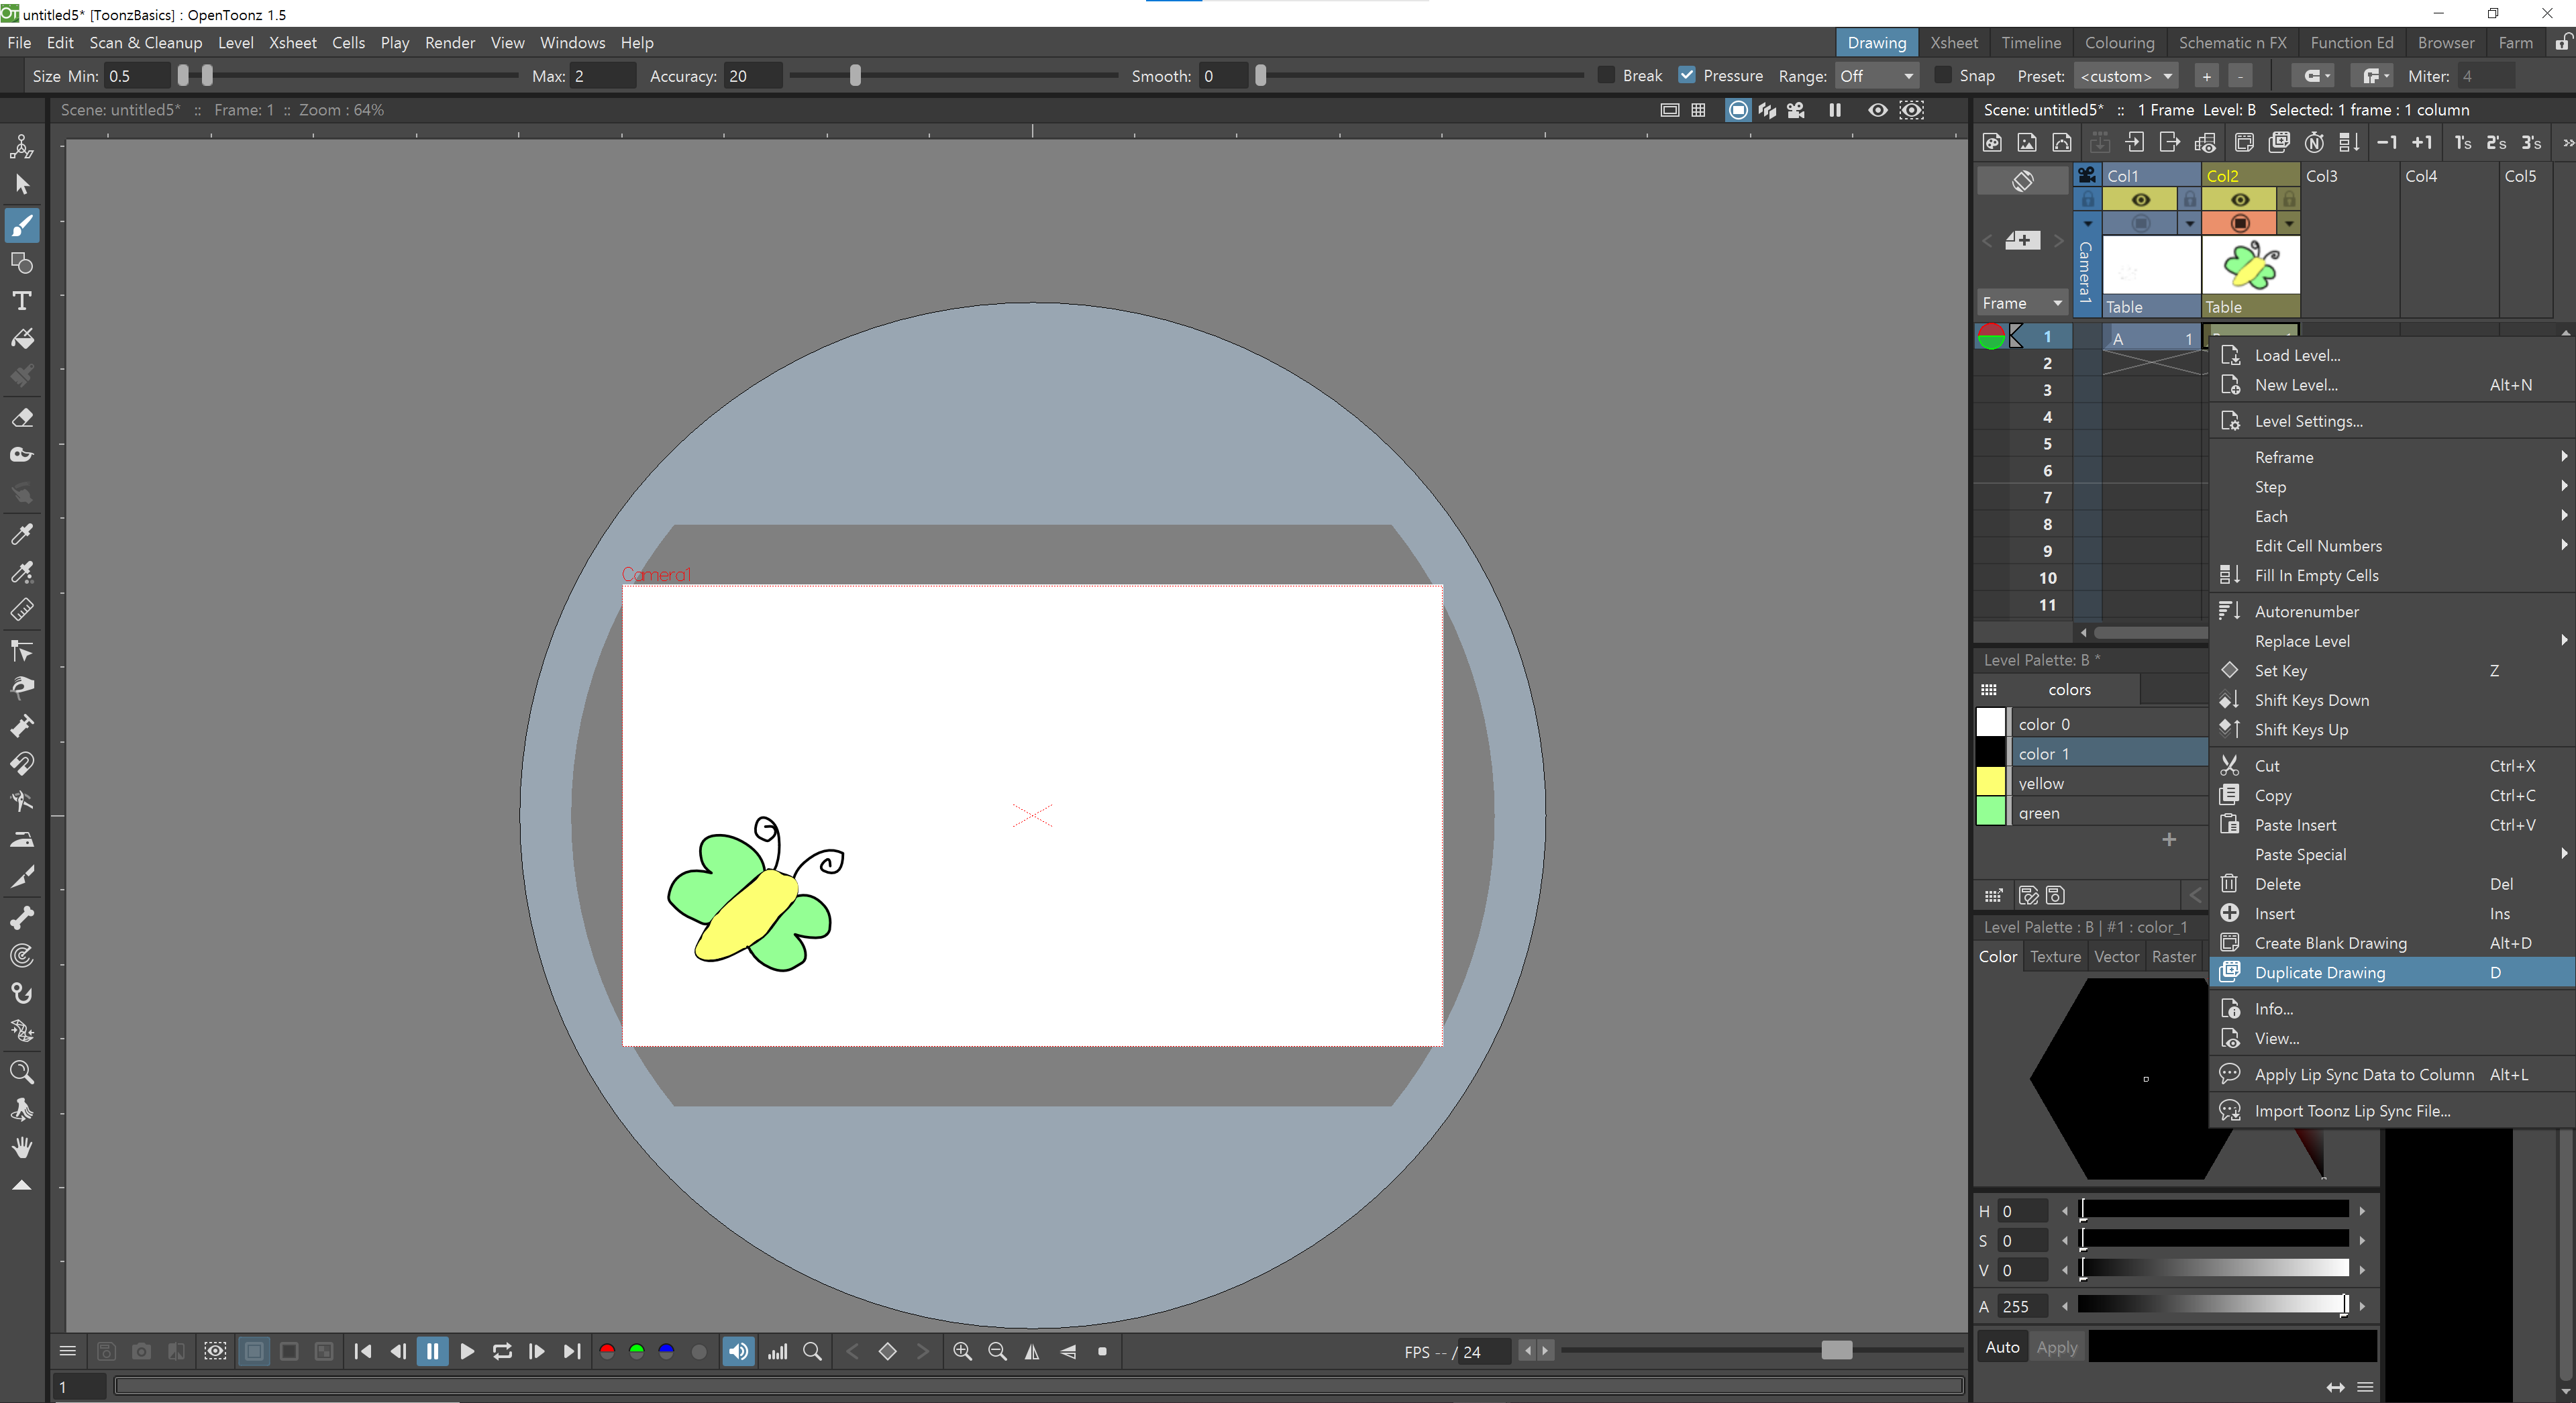Toggle the lock on Col1

click(x=2189, y=200)
